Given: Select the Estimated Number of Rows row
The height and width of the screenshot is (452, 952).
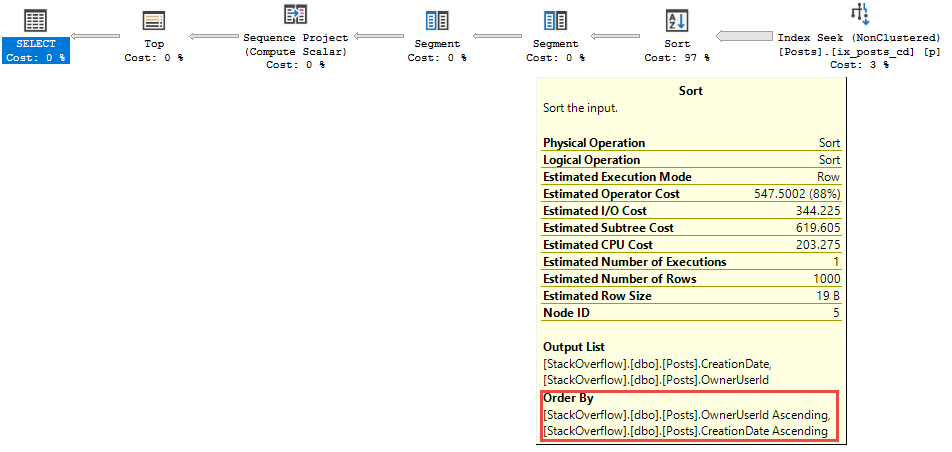Looking at the screenshot, I should [x=691, y=279].
